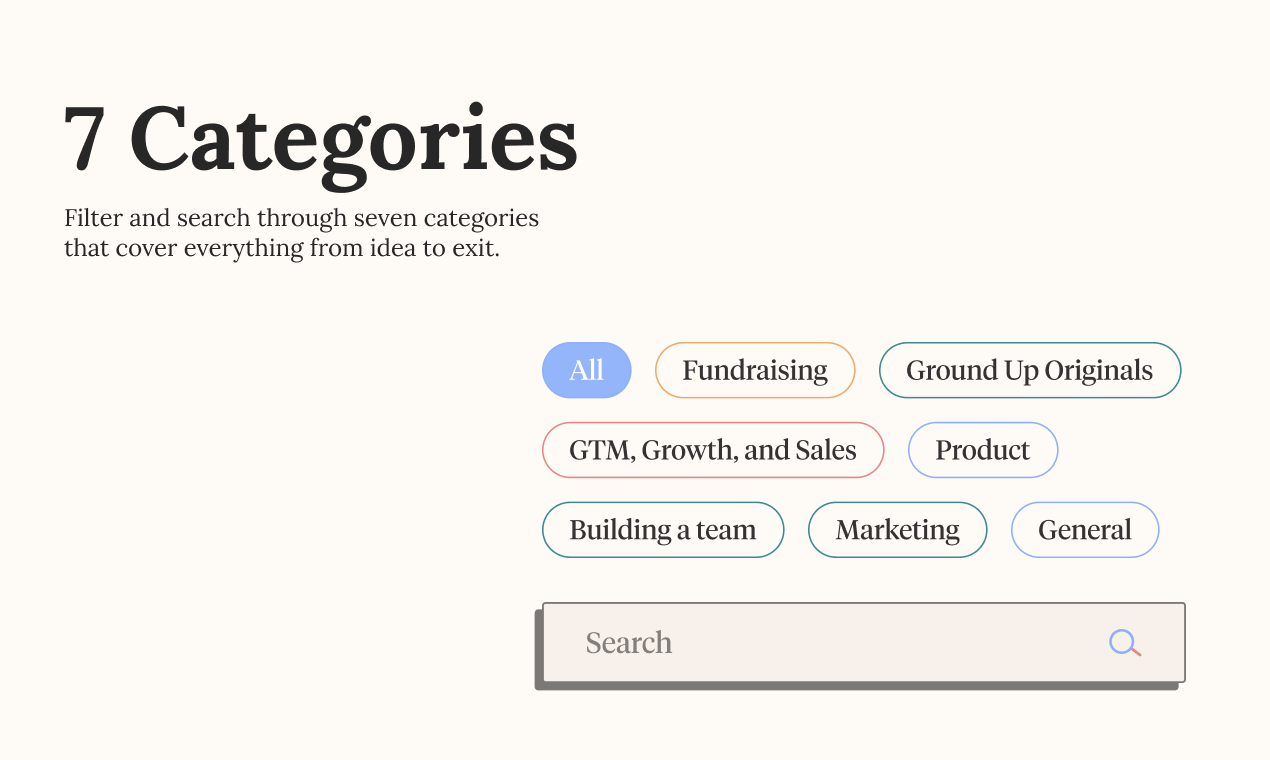Click the blue-outlined Product pill

pyautogui.click(x=983, y=450)
